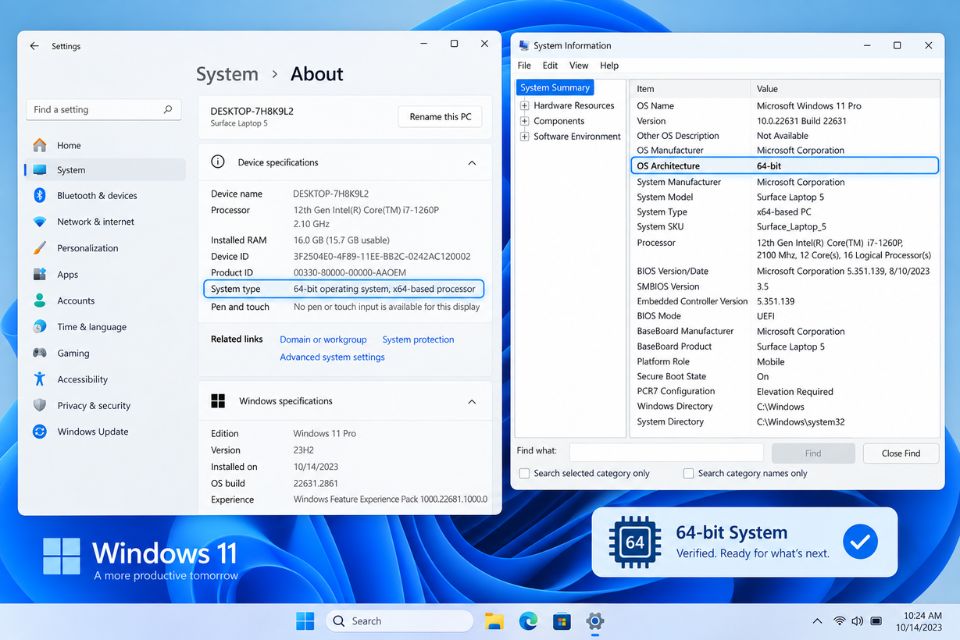Expand Software Environment tree node
Image resolution: width=960 pixels, height=640 pixels.
525,136
